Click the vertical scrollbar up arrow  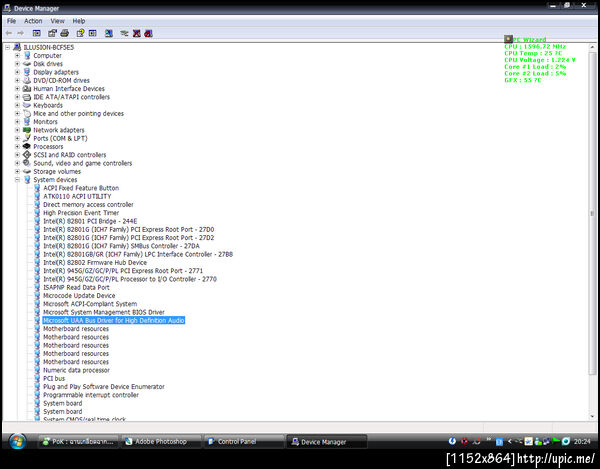click(592, 47)
